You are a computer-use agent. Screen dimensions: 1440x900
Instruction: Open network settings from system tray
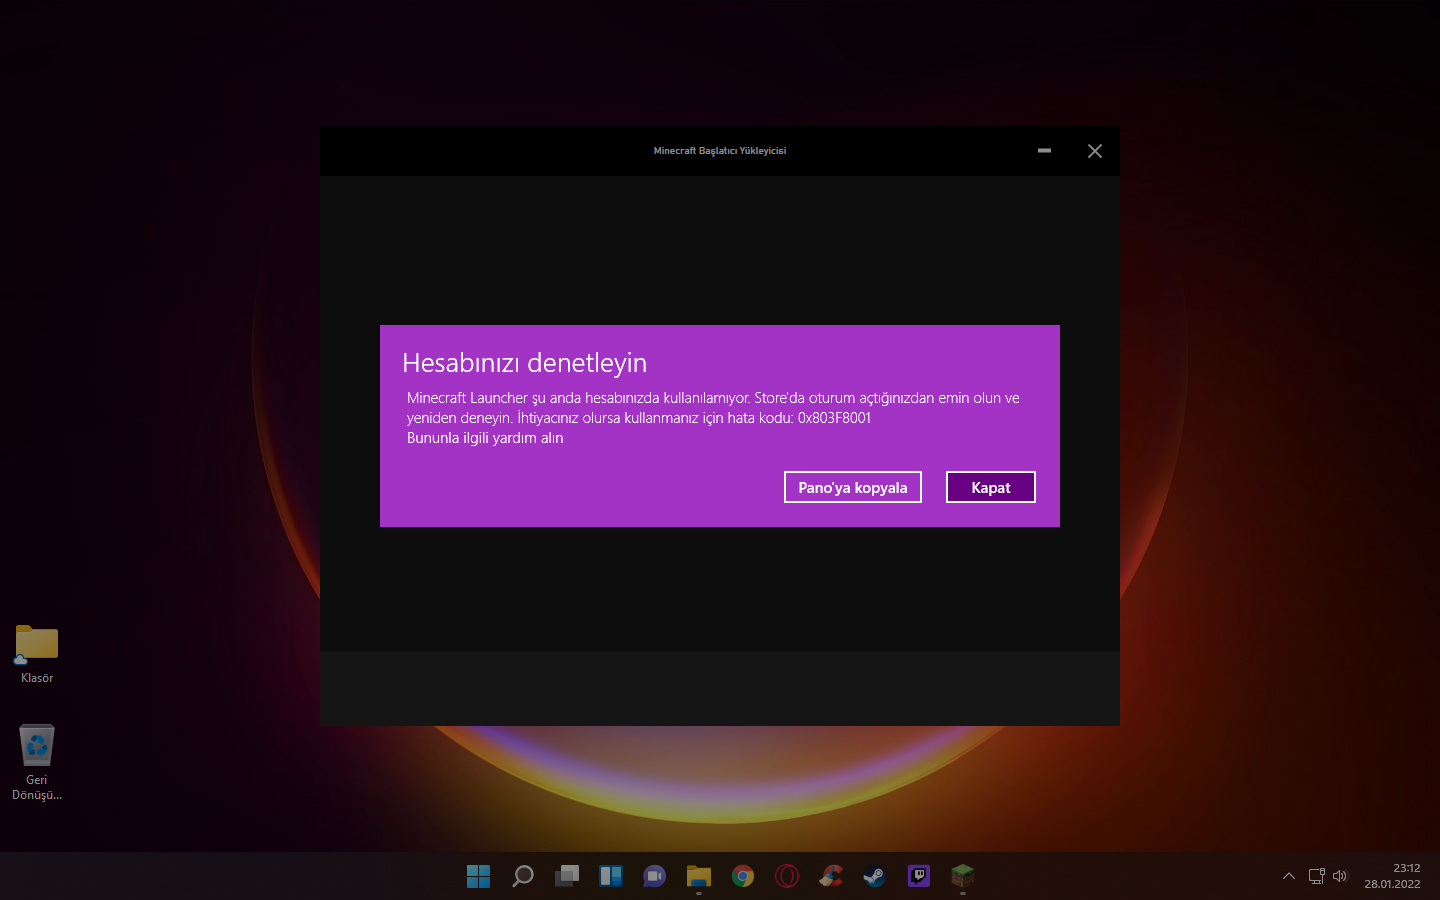point(1317,876)
